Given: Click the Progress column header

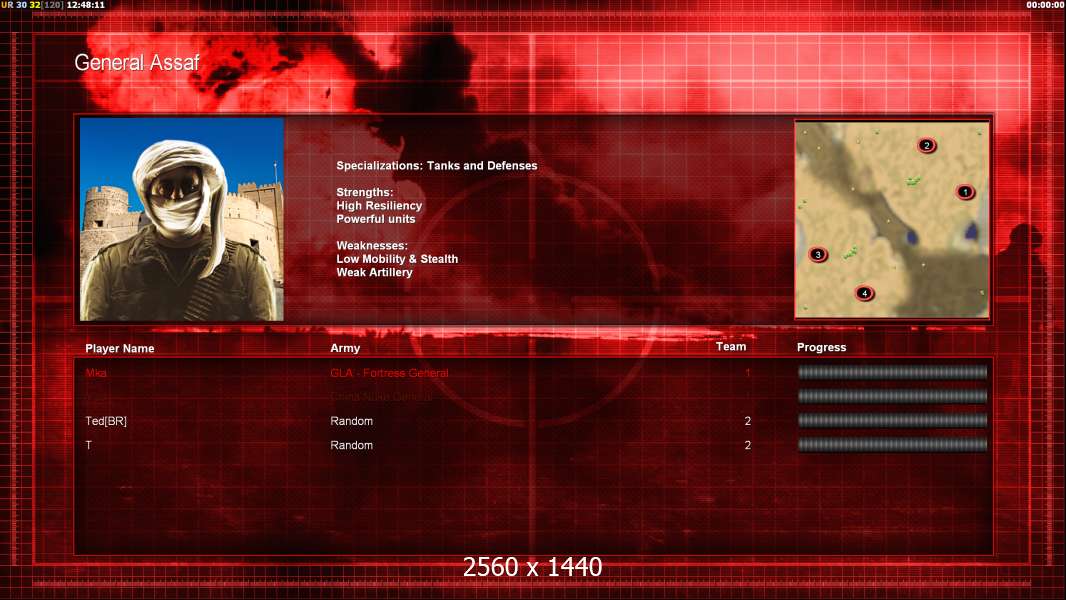Looking at the screenshot, I should coord(821,347).
